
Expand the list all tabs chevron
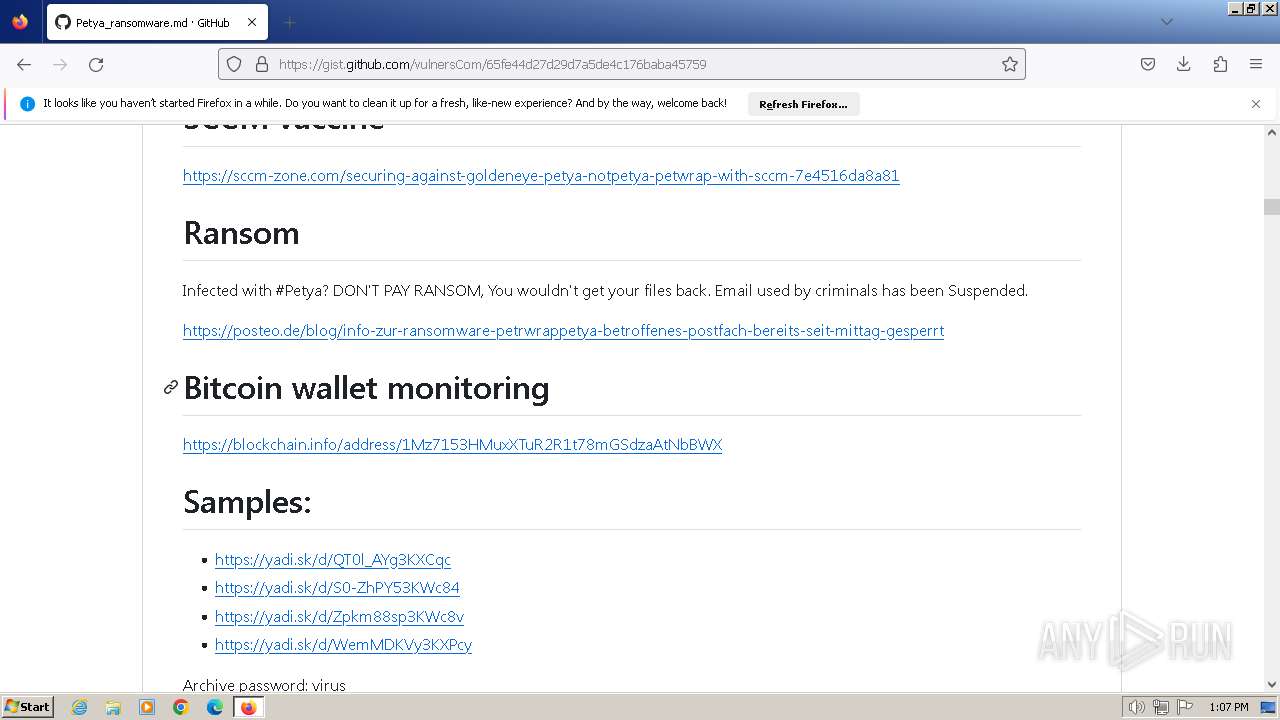click(x=1166, y=22)
